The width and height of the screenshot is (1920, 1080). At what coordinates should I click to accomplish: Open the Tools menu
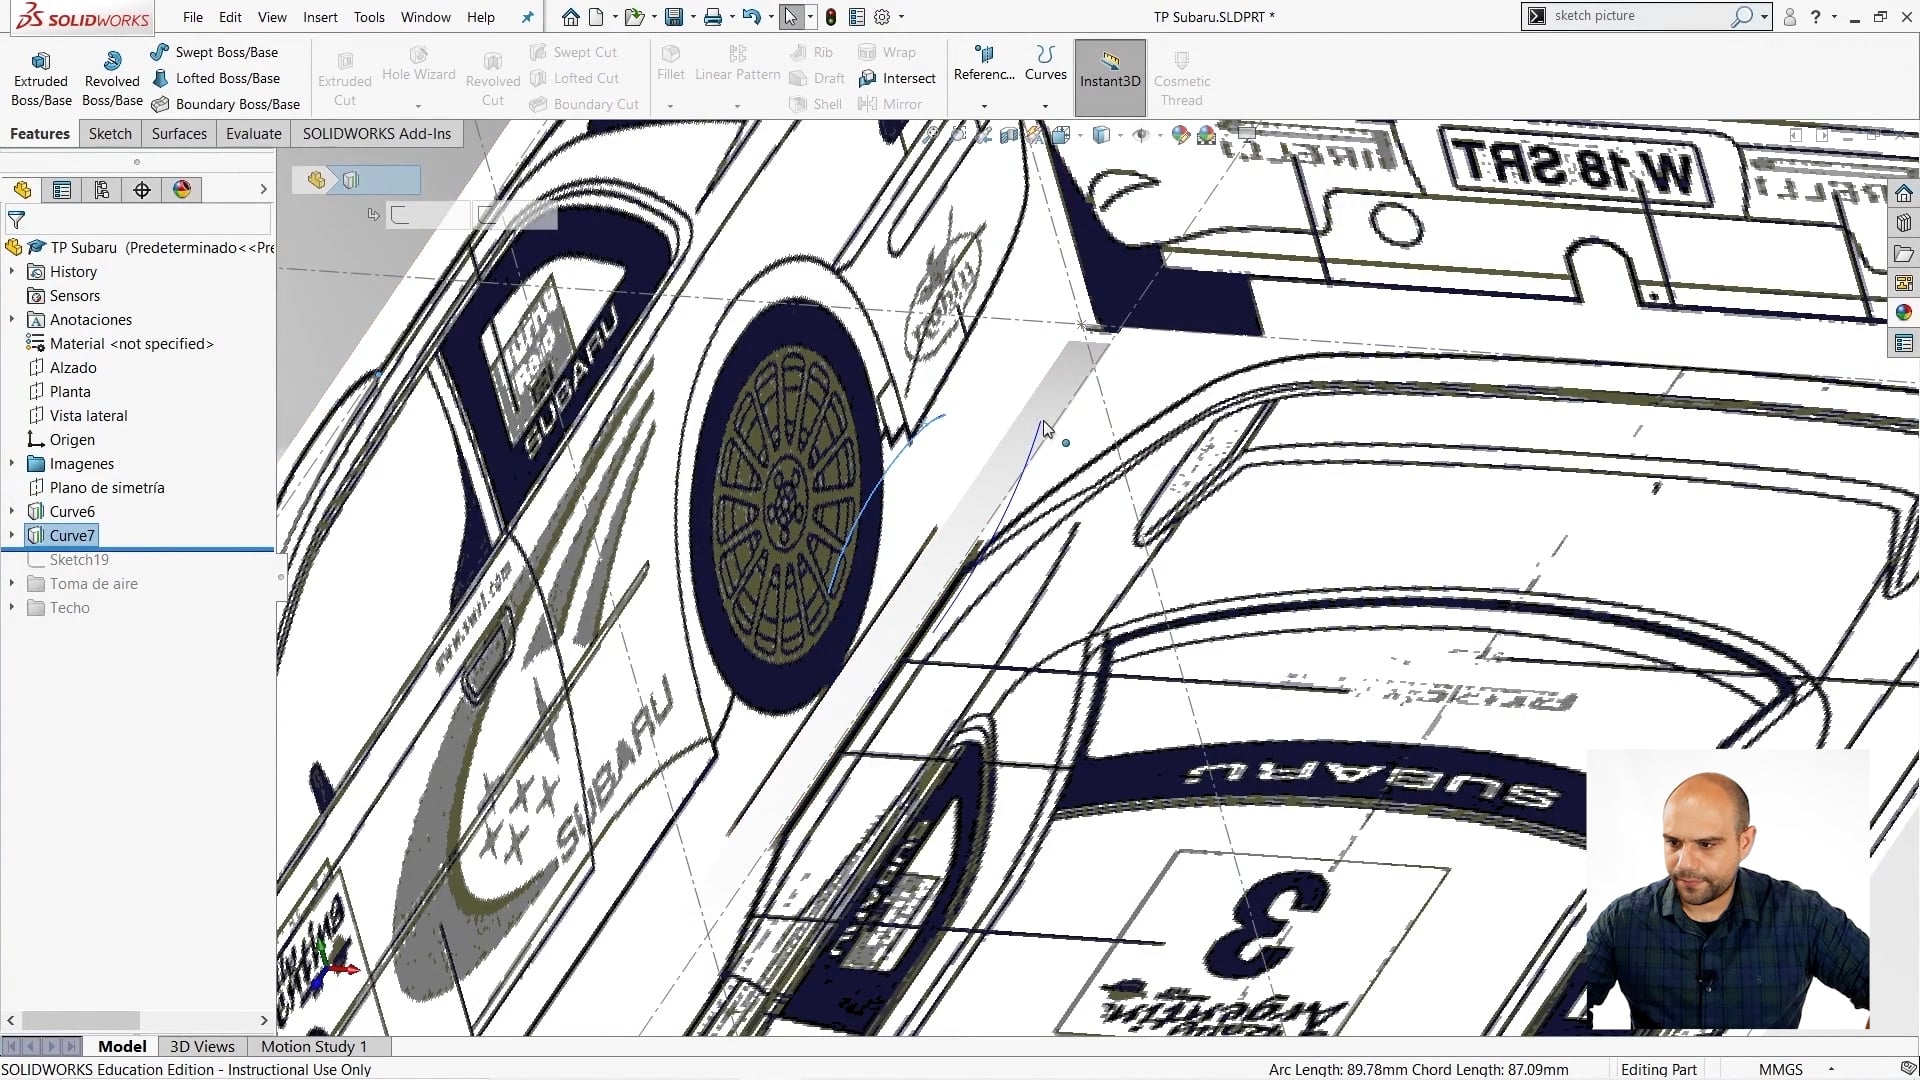[x=369, y=17]
